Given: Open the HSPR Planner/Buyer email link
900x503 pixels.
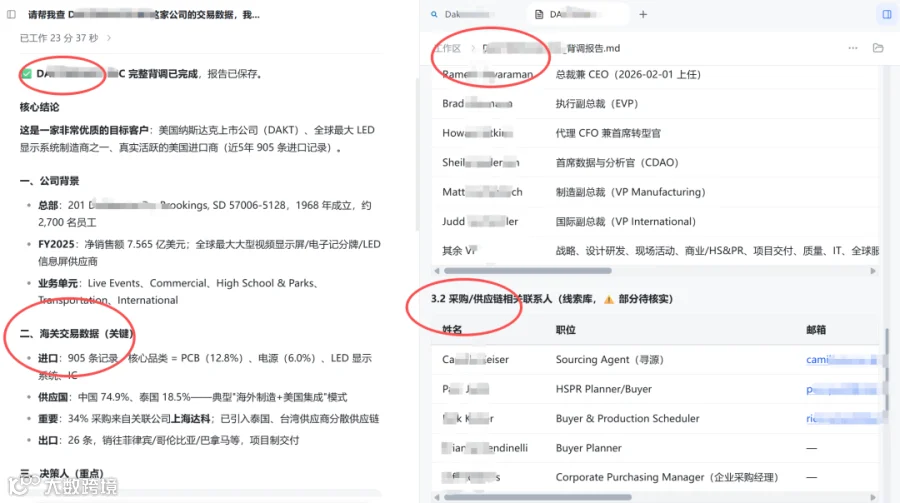Looking at the screenshot, I should [841, 389].
